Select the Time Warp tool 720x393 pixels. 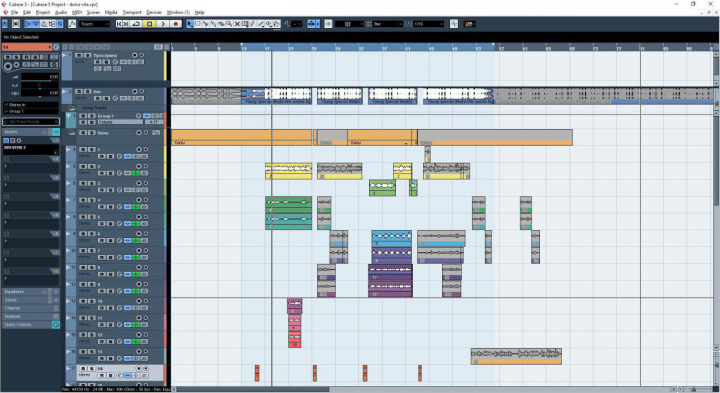[245, 24]
